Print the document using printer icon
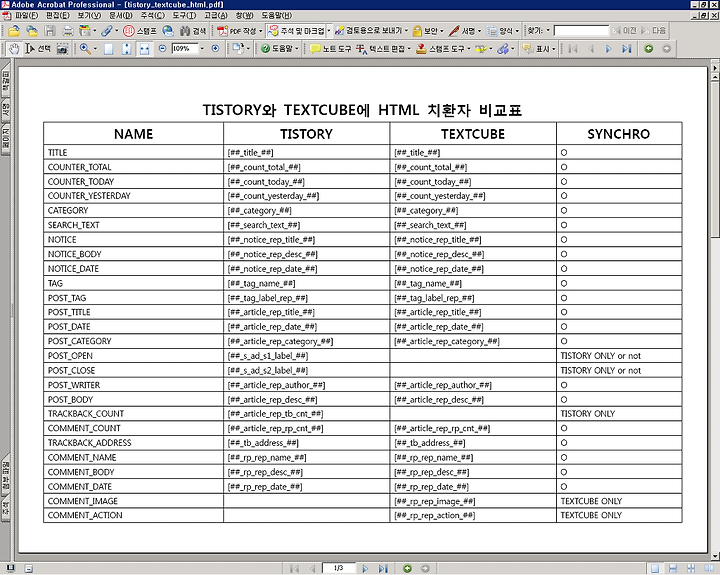 tap(68, 31)
